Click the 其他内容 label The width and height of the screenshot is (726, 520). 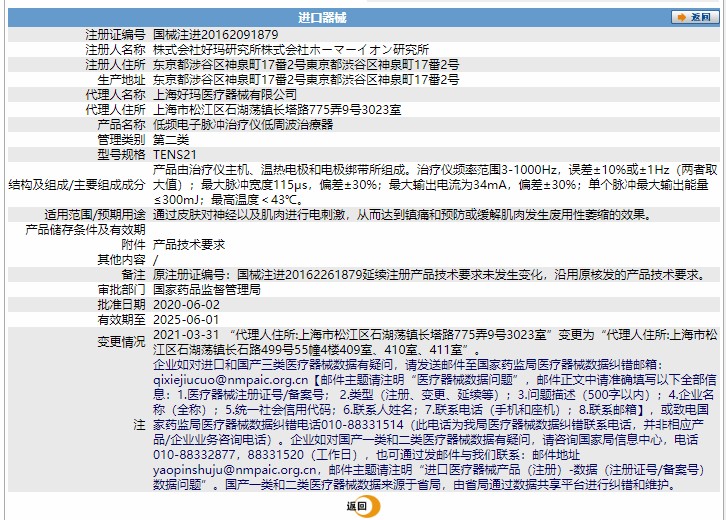point(121,260)
